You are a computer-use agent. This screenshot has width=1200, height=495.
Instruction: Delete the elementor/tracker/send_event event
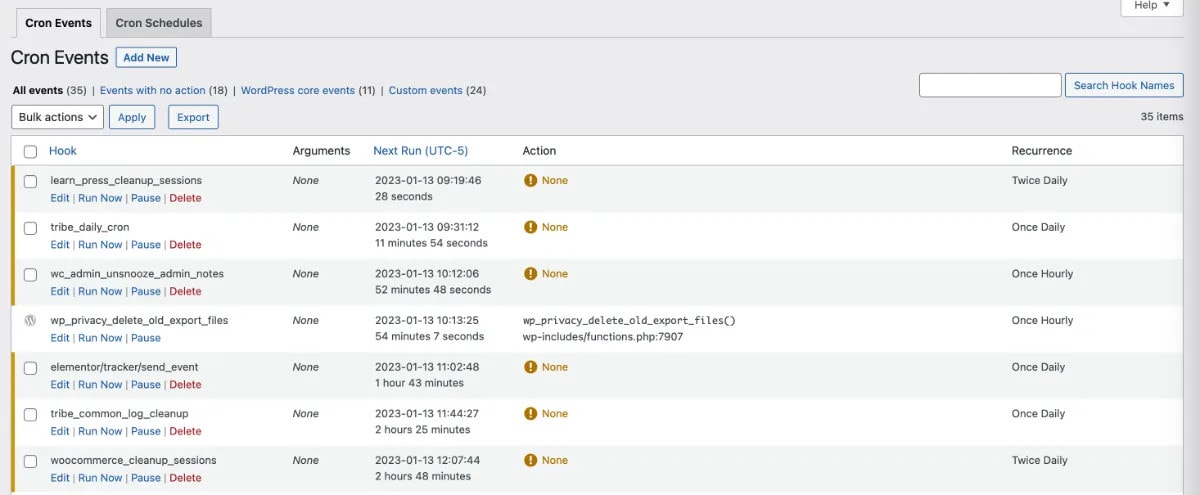(185, 385)
